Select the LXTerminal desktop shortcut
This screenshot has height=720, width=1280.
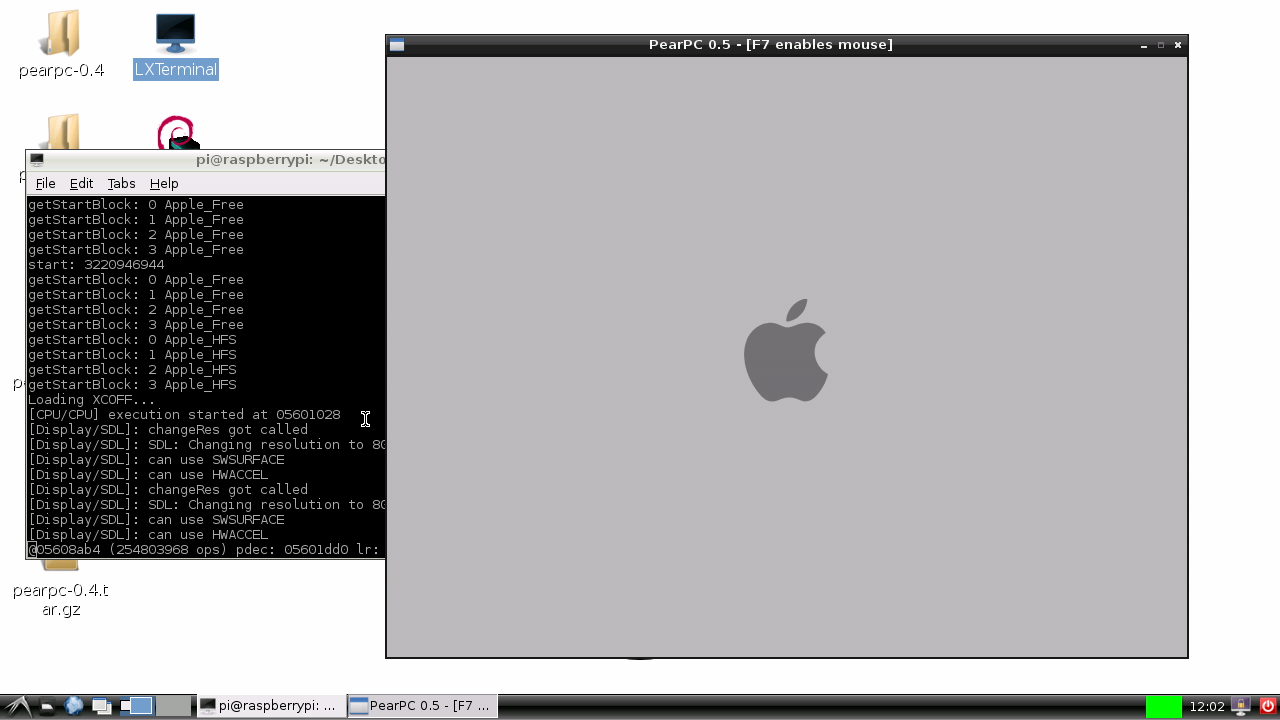tap(175, 35)
